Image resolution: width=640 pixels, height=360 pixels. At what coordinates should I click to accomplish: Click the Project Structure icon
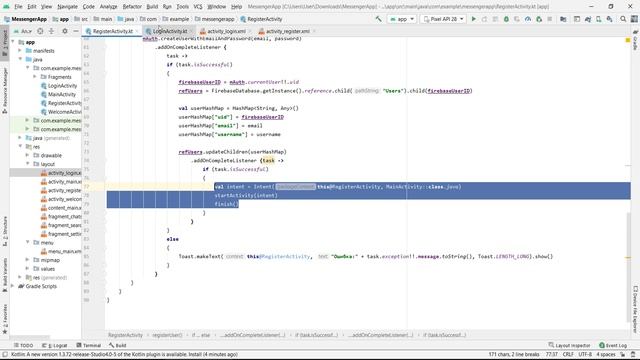(x=563, y=19)
